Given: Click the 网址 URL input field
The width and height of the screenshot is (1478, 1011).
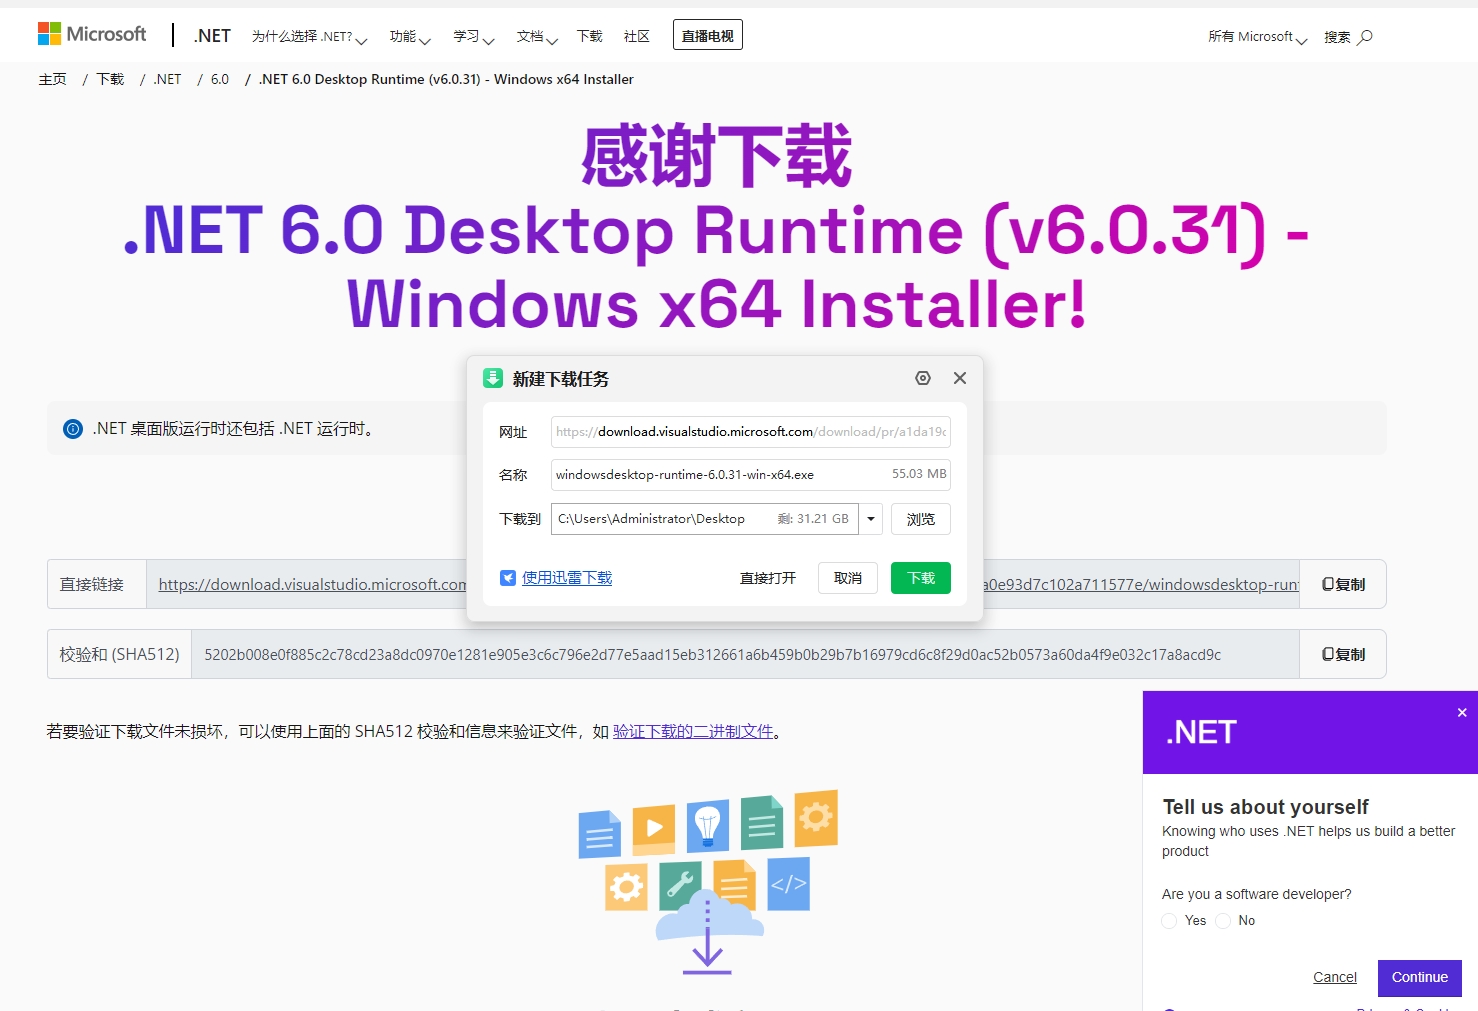Looking at the screenshot, I should 751,432.
